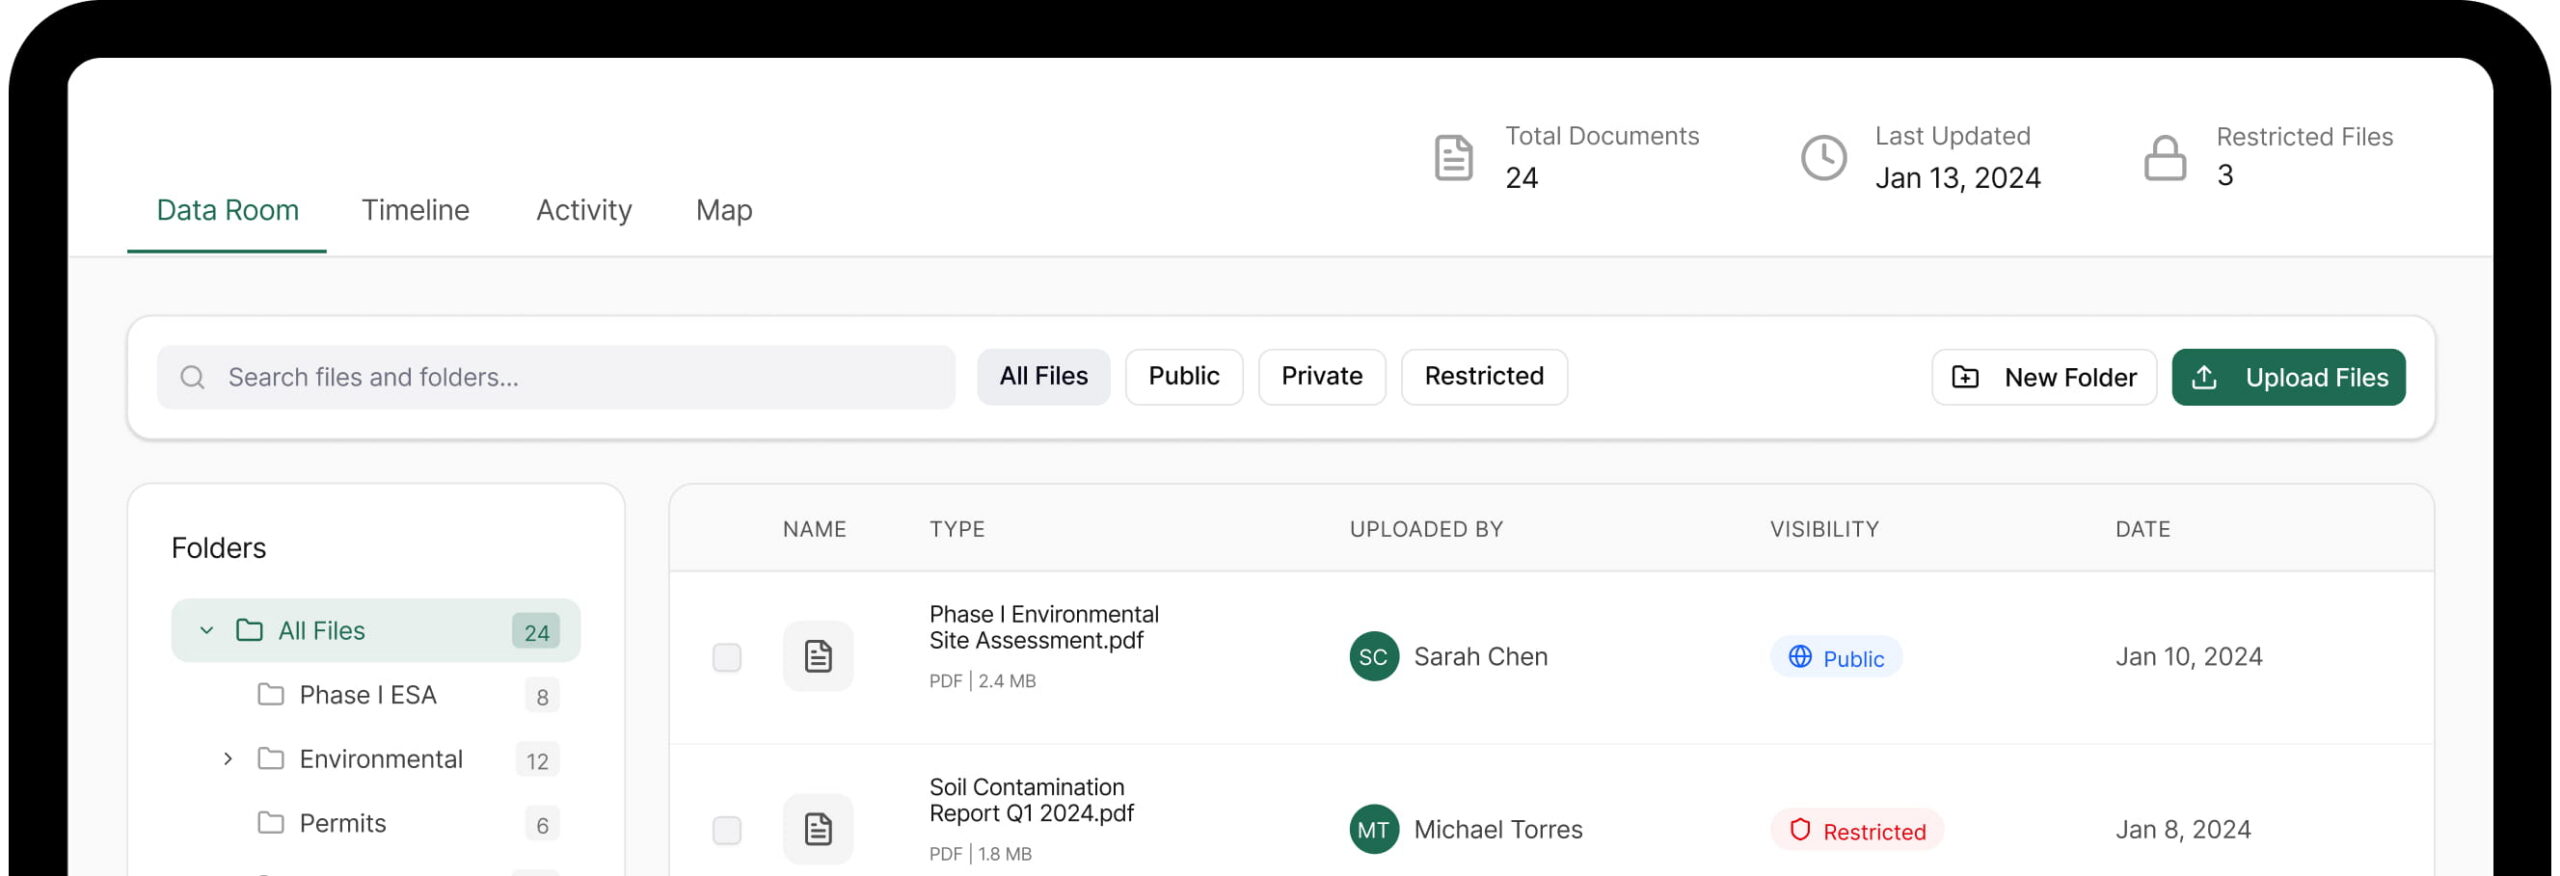The image size is (2560, 876).
Task: Select the Phase I Environmental Site Assessment checkbox
Action: tap(726, 657)
